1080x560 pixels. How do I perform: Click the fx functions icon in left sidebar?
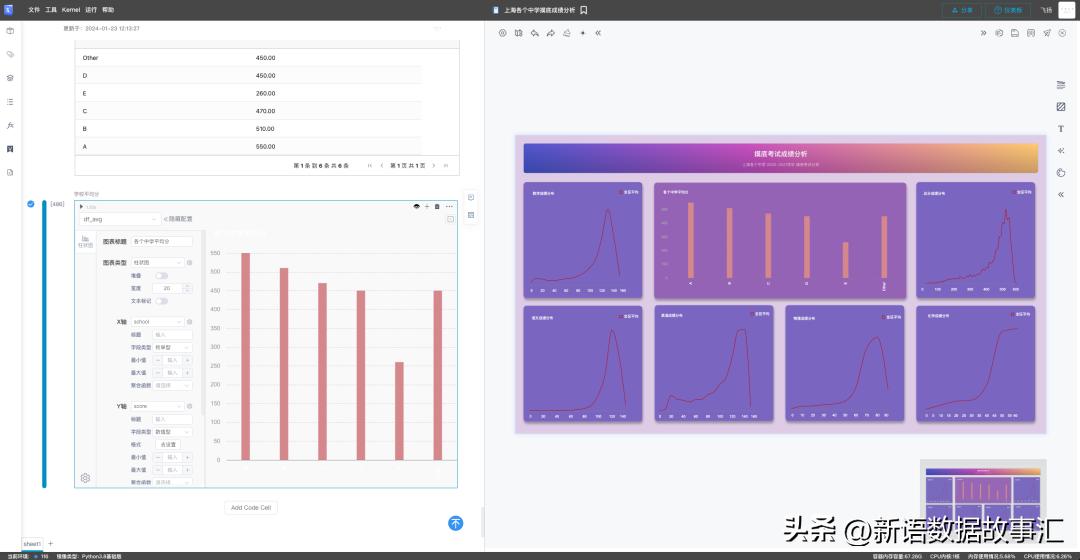pyautogui.click(x=10, y=125)
